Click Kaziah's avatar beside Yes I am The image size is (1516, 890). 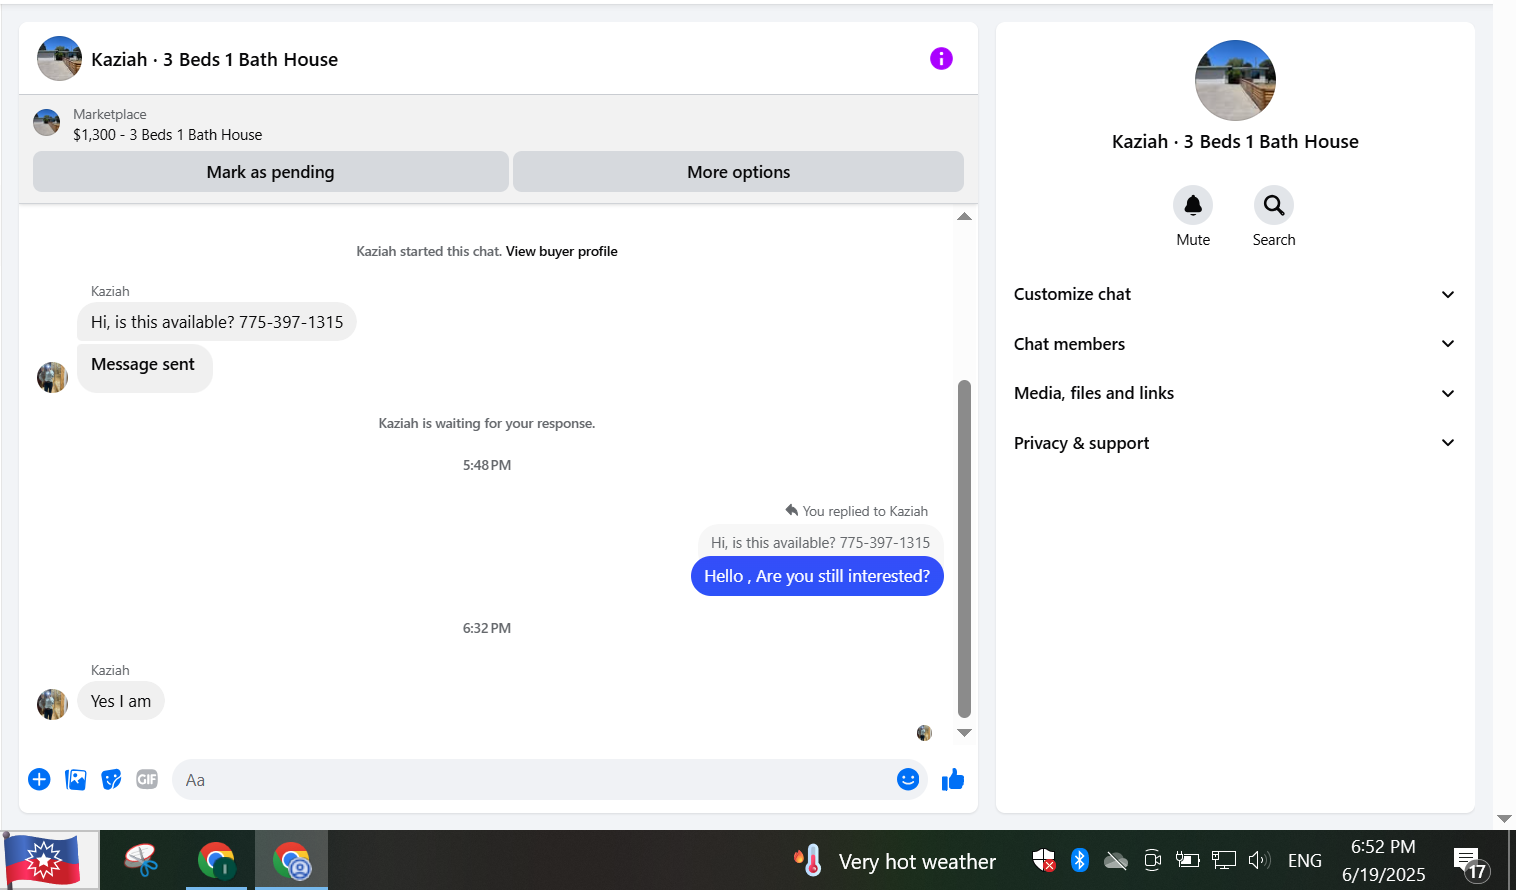52,704
